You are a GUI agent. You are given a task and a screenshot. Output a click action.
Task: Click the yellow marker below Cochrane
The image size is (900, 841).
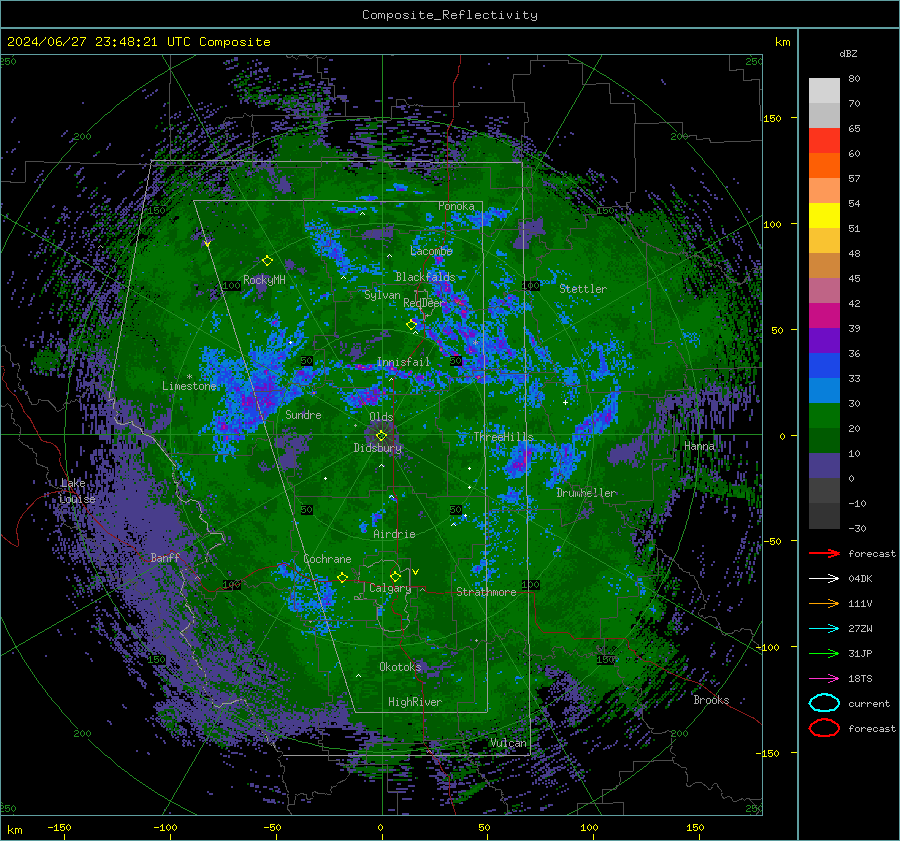pyautogui.click(x=342, y=577)
